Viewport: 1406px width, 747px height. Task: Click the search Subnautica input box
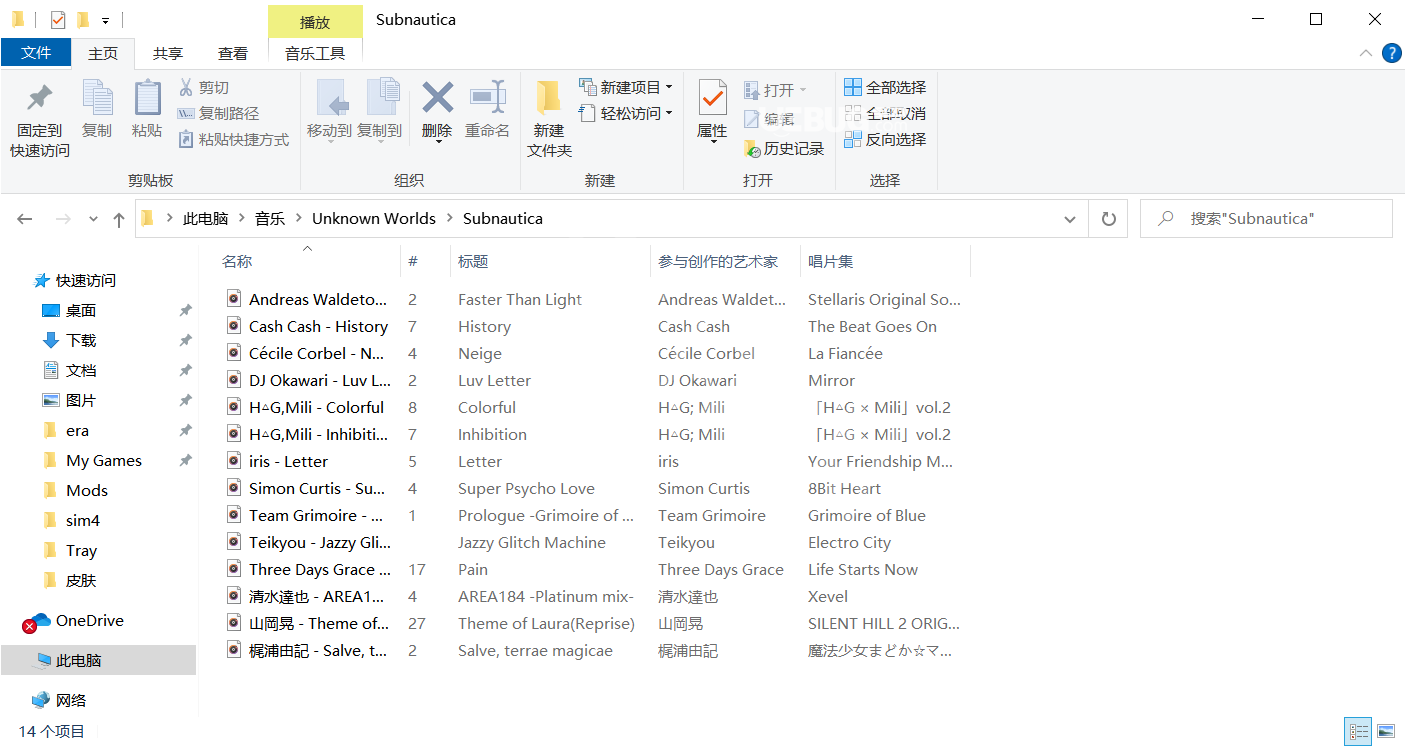tap(1266, 219)
